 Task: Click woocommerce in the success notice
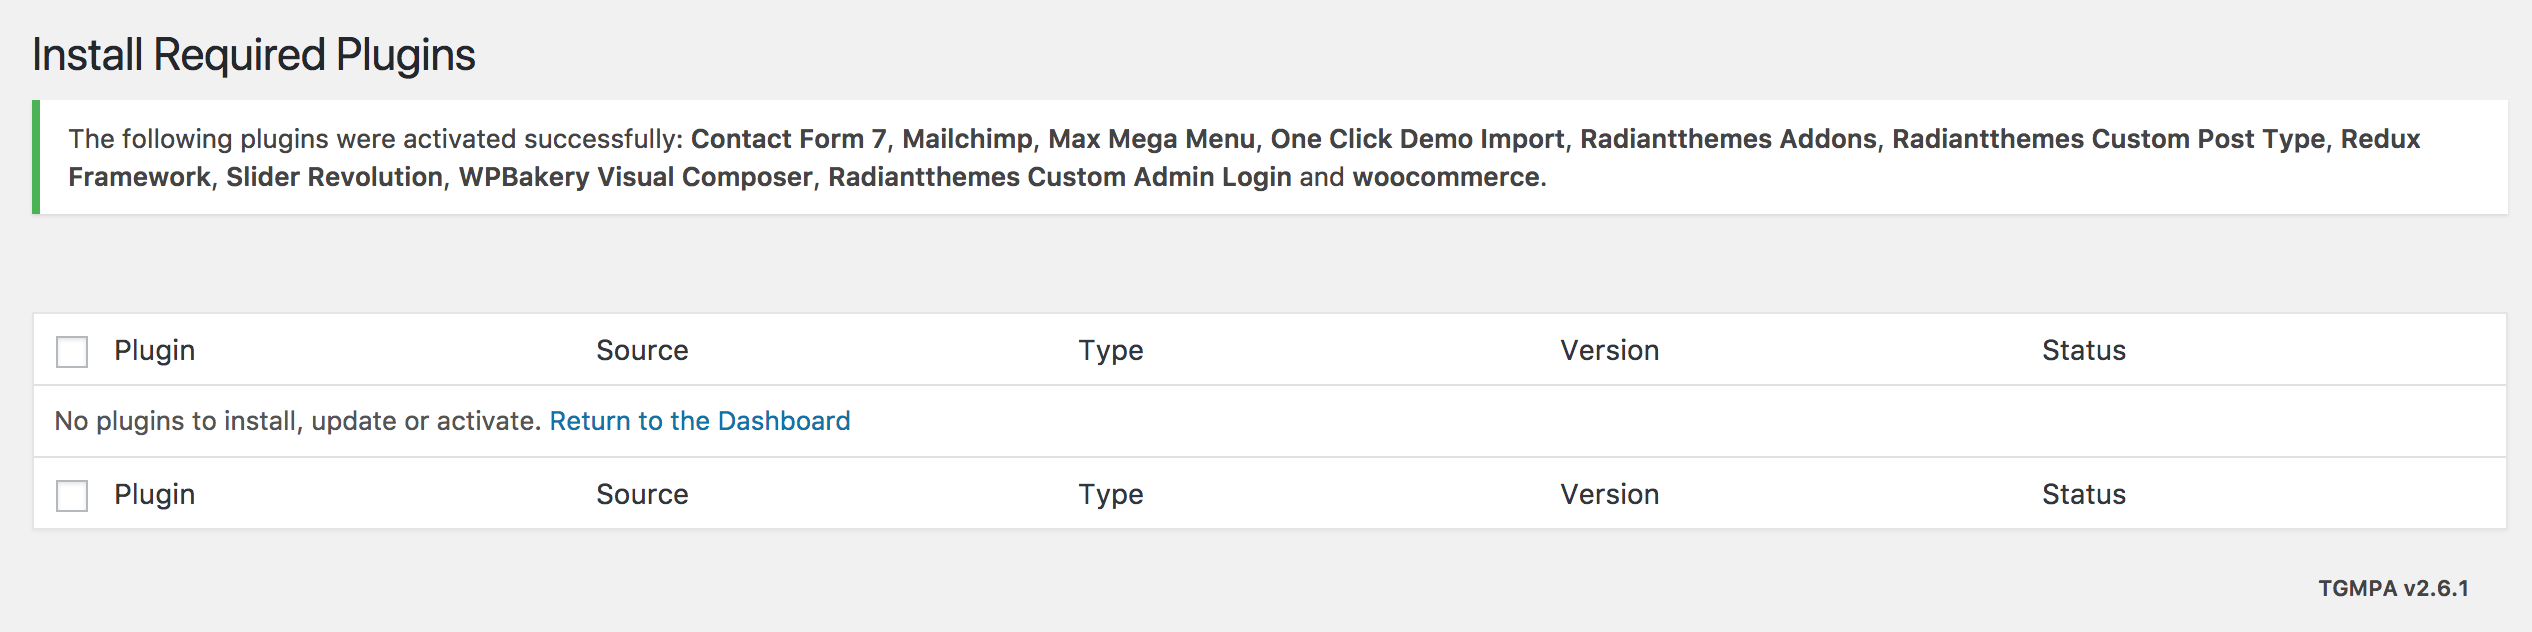(x=1448, y=178)
